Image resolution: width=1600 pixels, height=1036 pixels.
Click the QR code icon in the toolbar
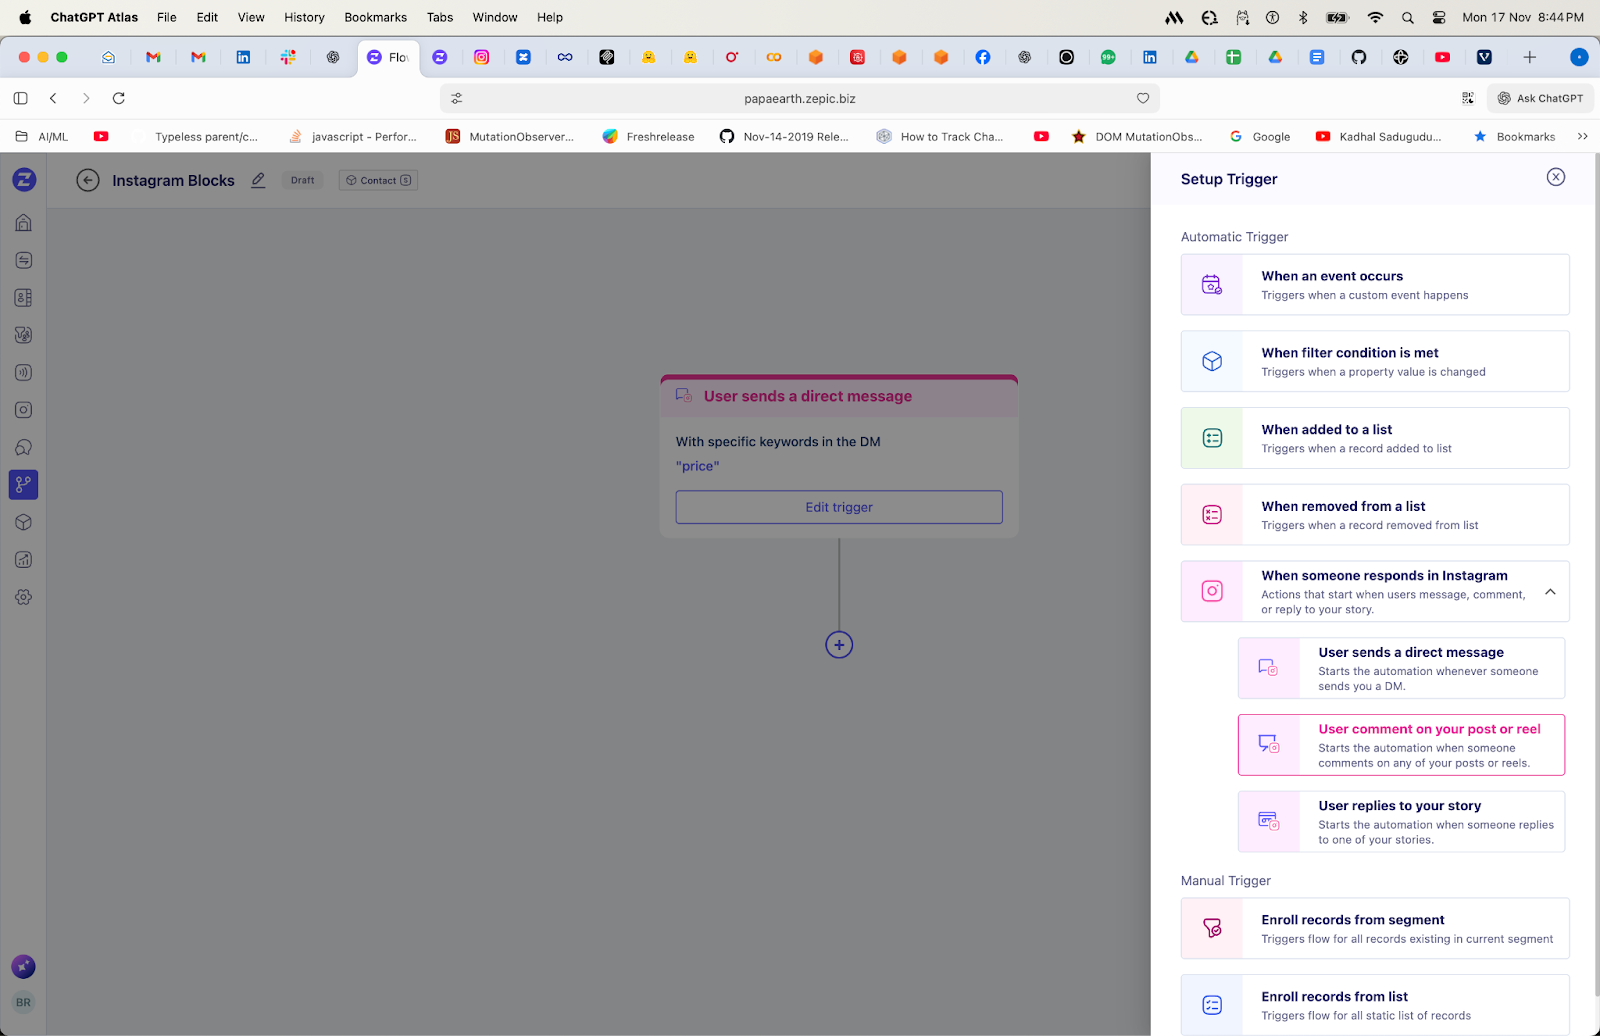coord(1468,98)
